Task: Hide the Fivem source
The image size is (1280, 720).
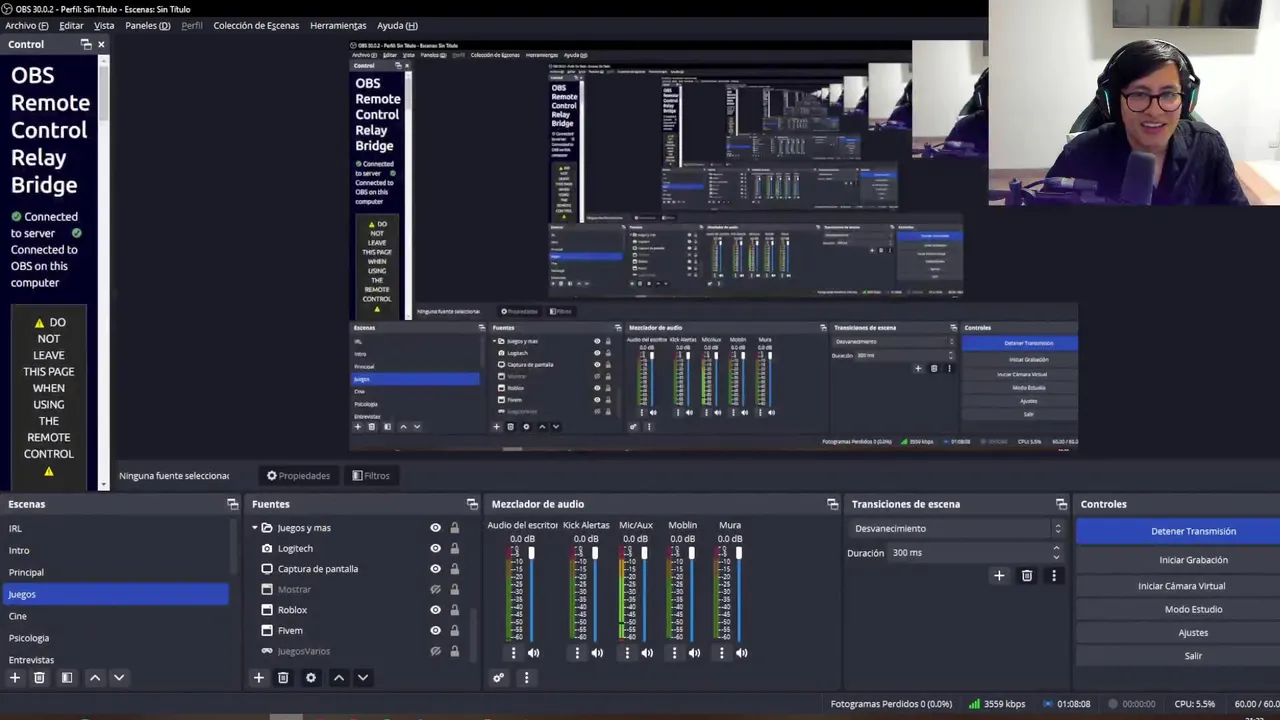Action: coord(435,631)
